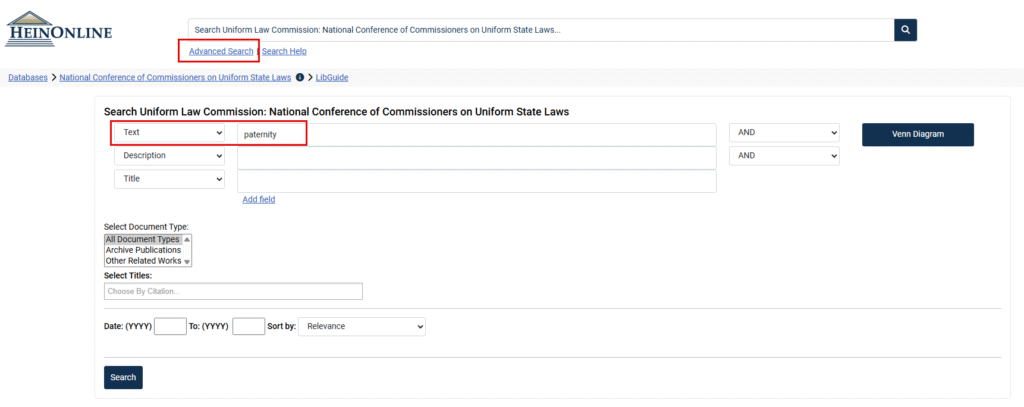Click the Choose By Citation input field
The width and height of the screenshot is (1024, 407).
[x=233, y=291]
